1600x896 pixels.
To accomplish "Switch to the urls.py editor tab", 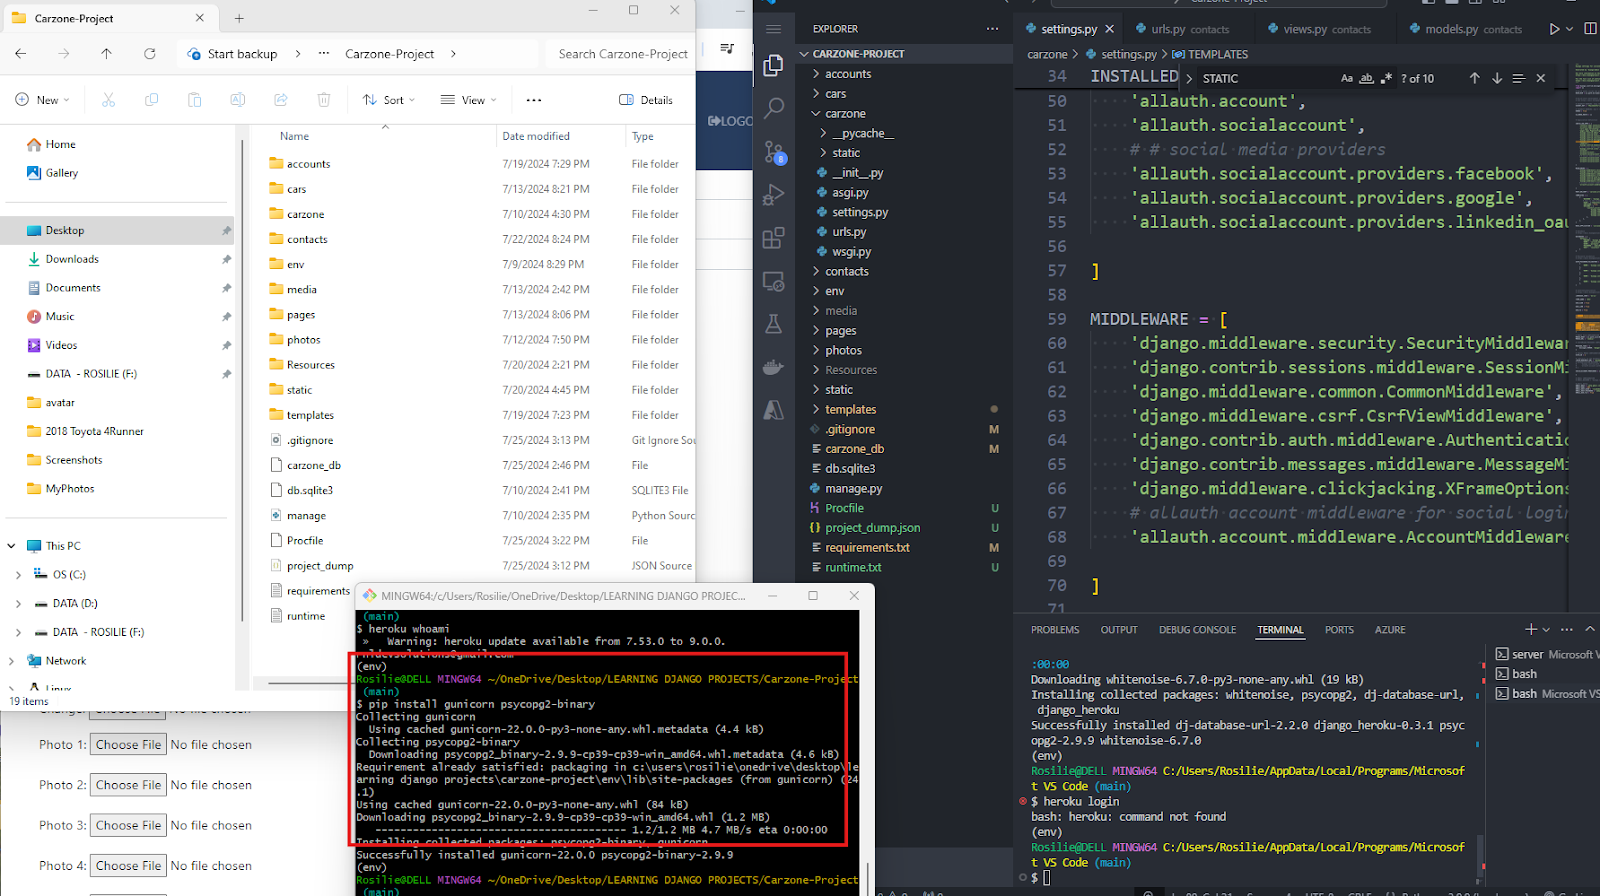I will click(1189, 29).
